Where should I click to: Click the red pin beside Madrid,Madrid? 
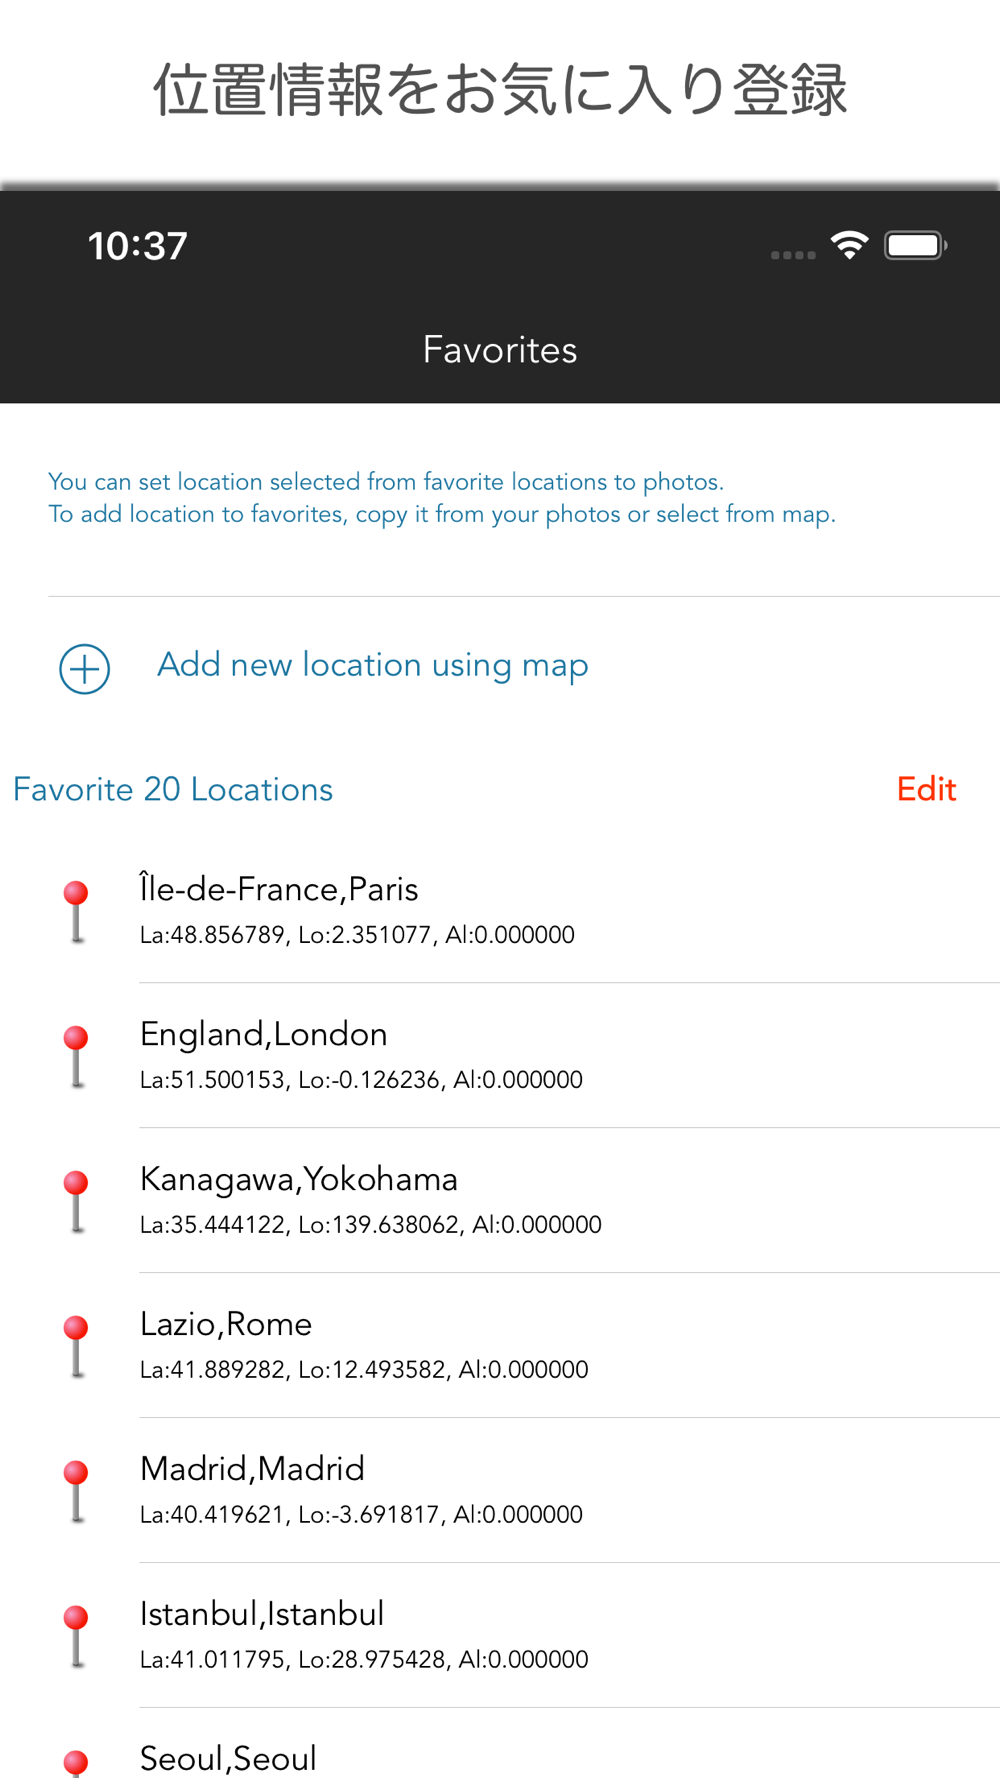76,1490
